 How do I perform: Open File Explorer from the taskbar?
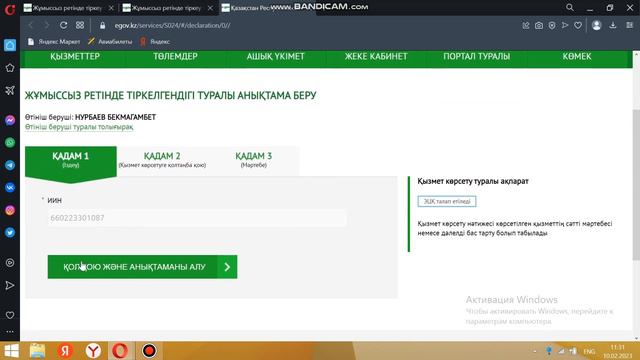(37, 351)
